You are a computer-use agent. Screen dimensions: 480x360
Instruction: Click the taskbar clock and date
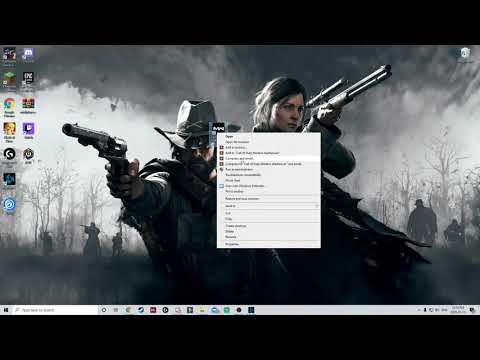pyautogui.click(x=458, y=310)
